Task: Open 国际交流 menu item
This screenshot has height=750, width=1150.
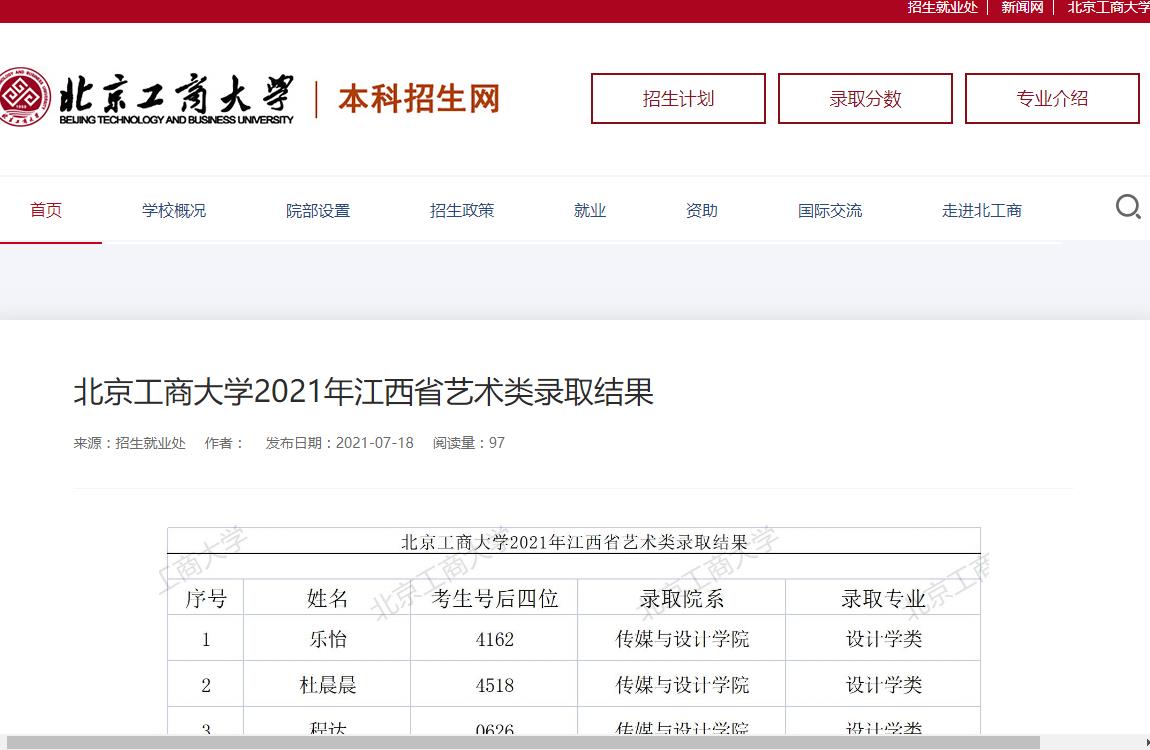Action: click(x=830, y=210)
